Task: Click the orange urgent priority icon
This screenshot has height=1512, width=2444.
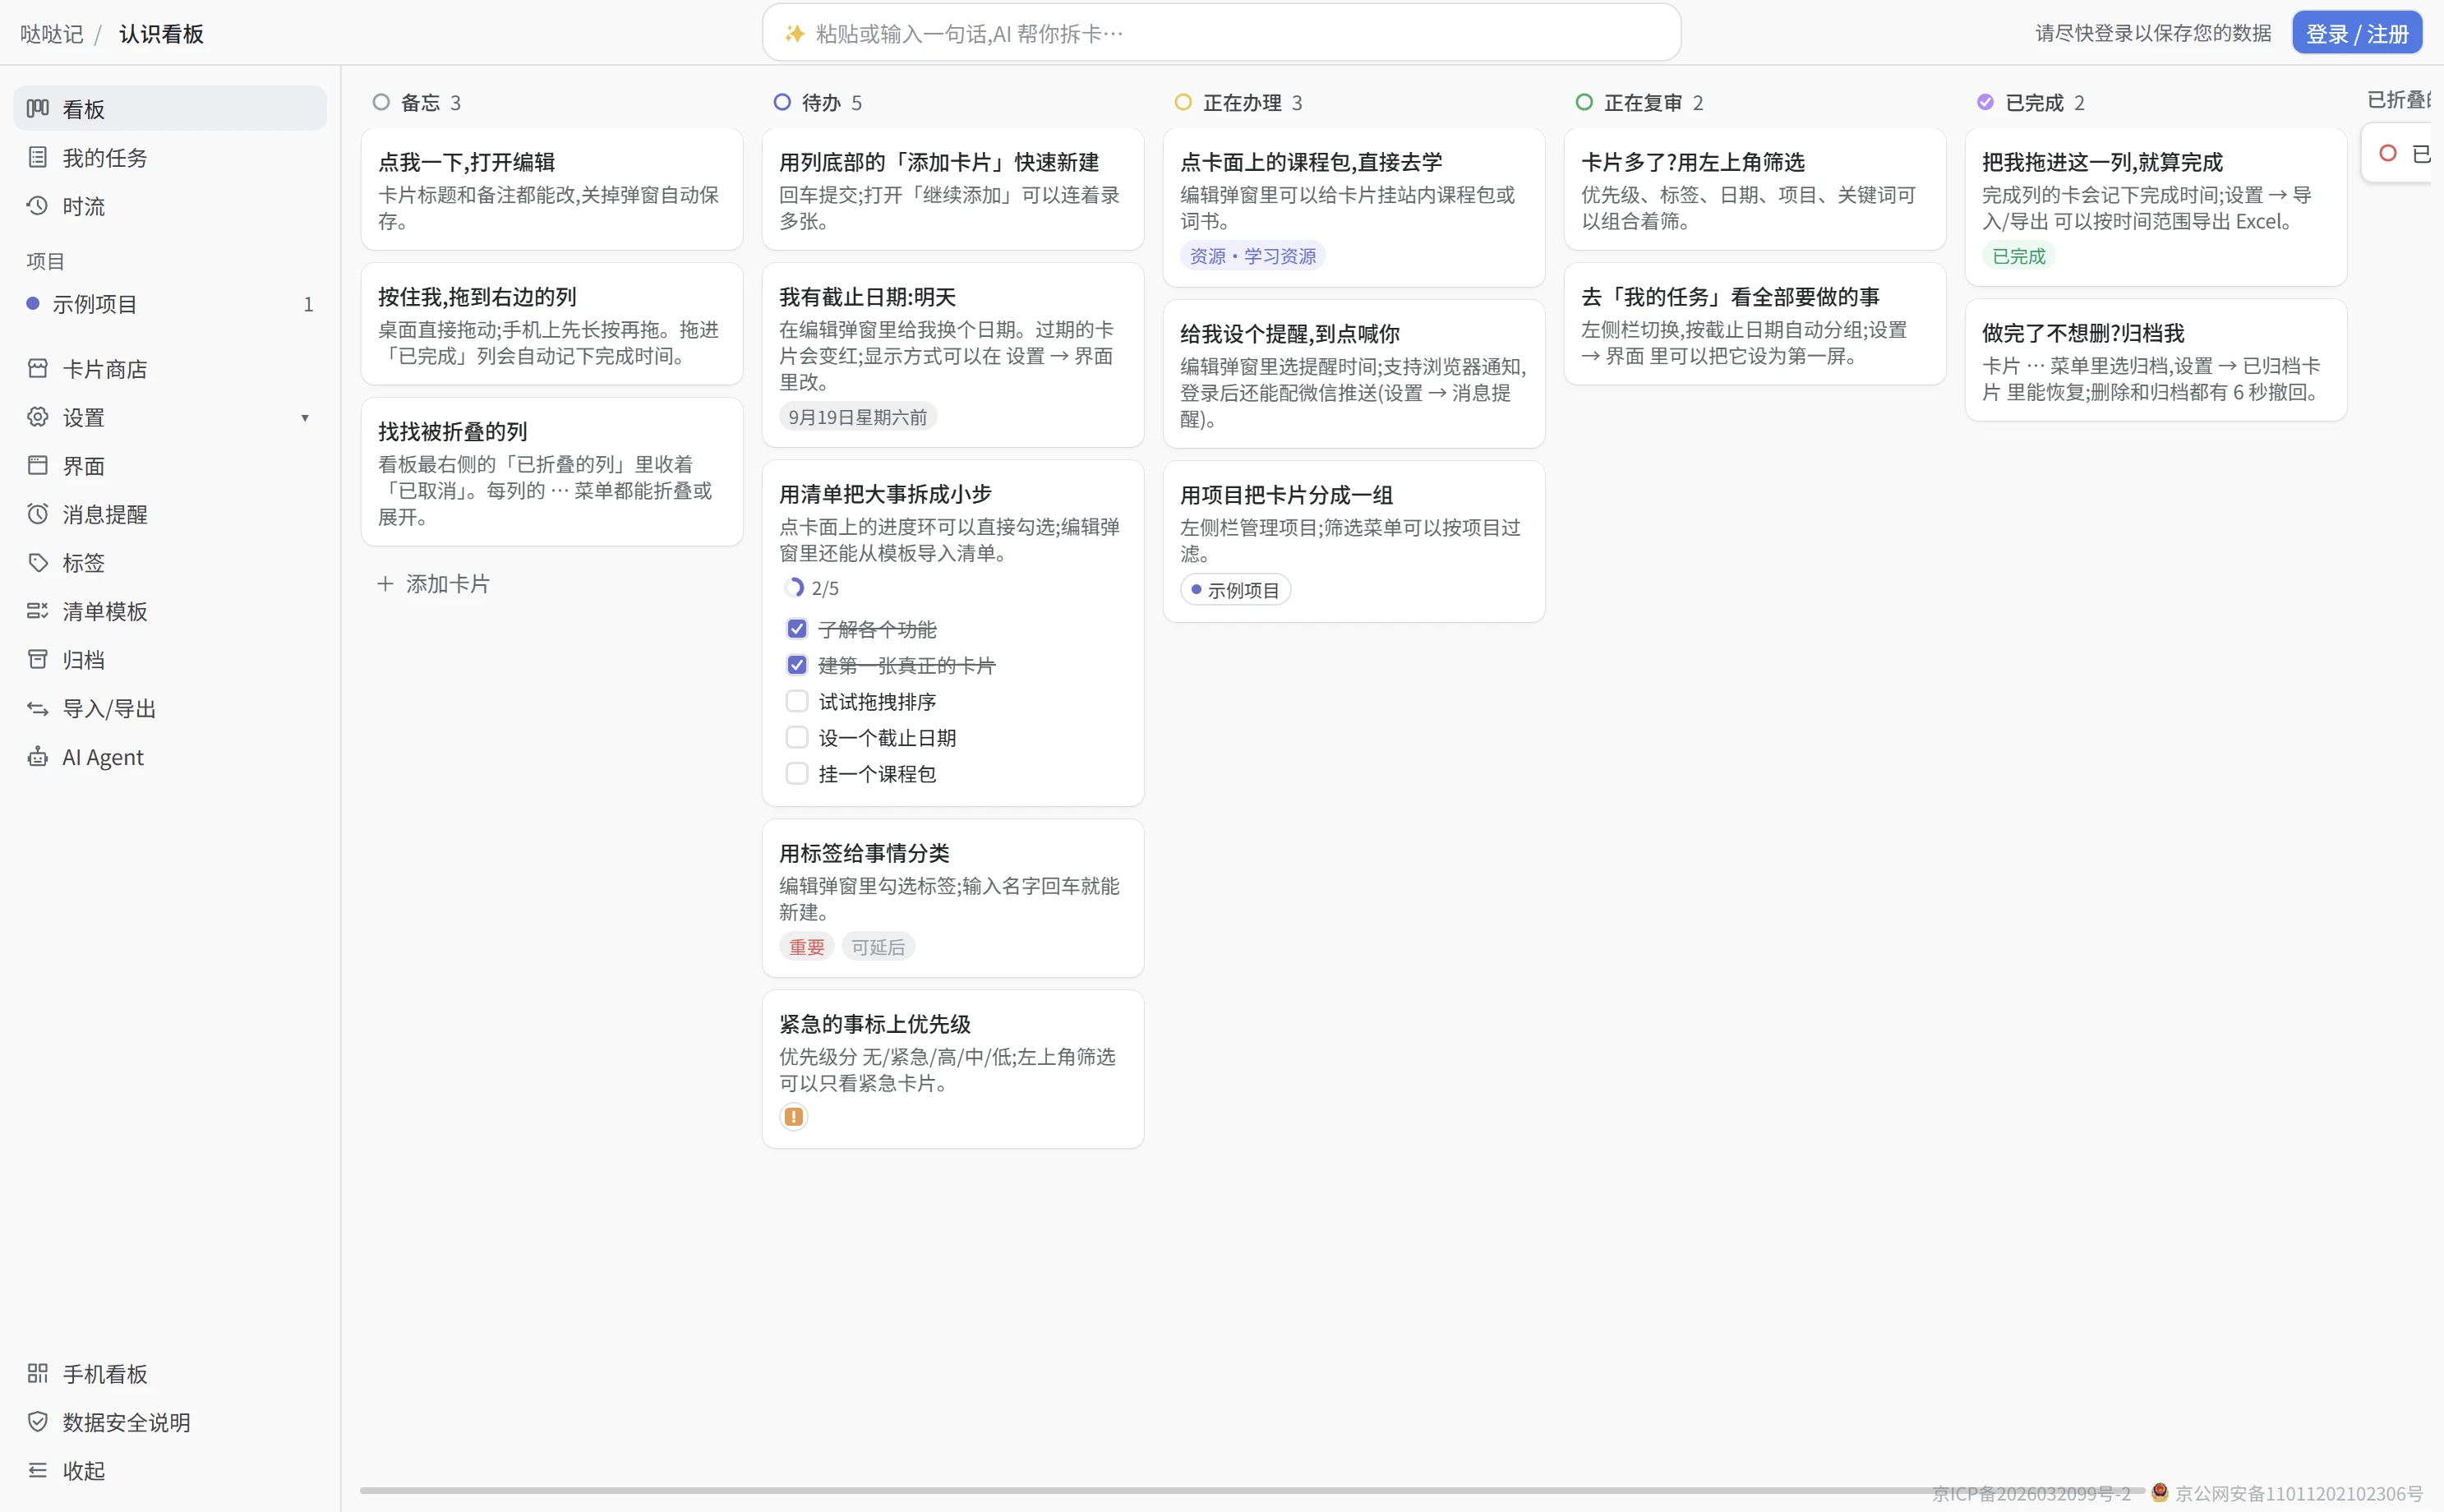Action: point(793,1116)
